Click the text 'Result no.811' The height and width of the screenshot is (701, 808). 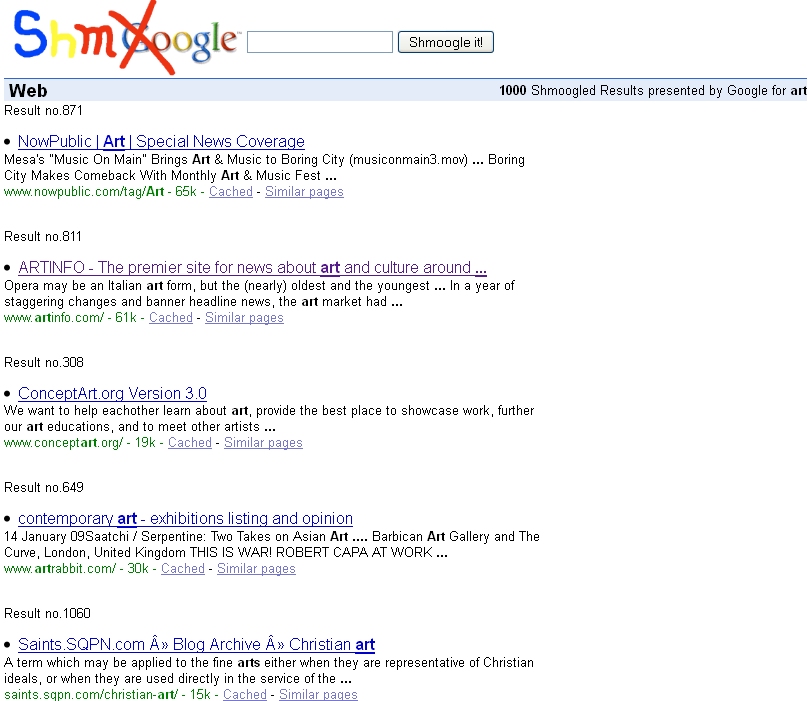point(43,237)
